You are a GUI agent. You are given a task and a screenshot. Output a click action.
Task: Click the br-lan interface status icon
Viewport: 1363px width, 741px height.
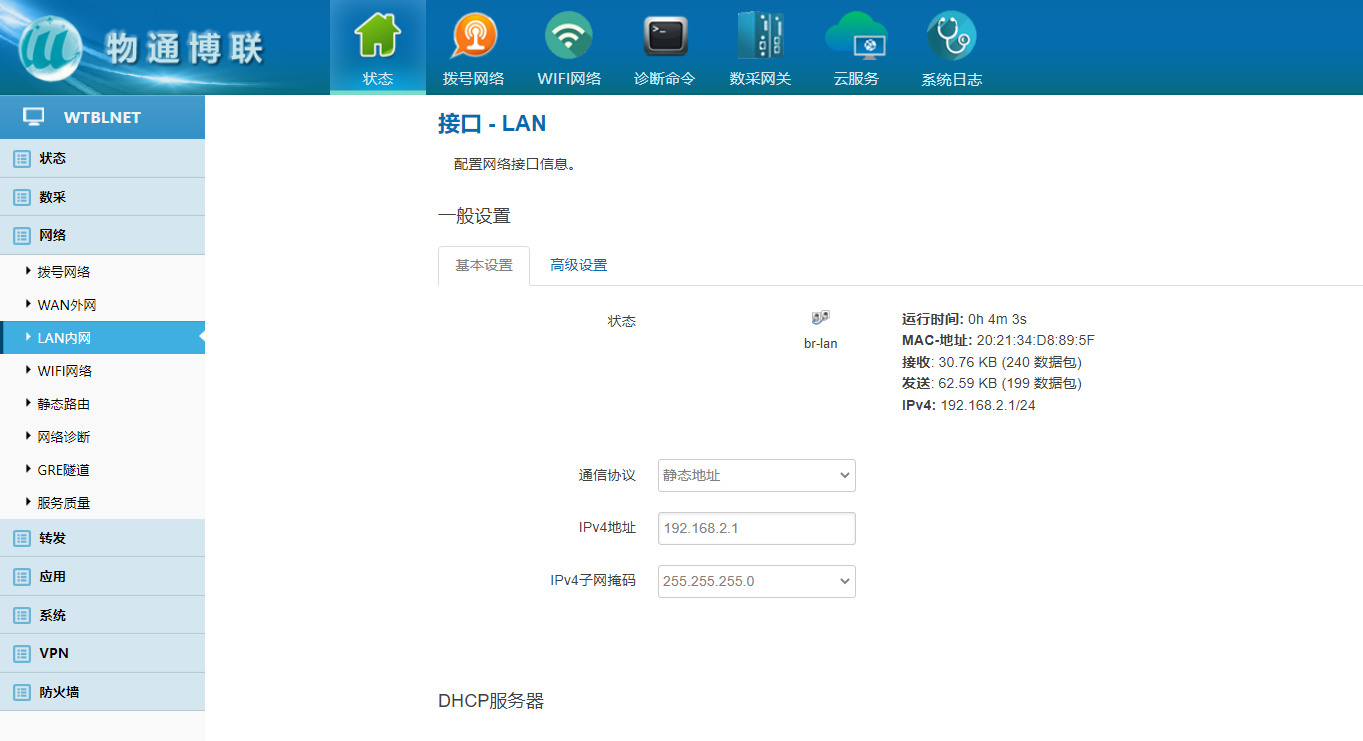click(x=820, y=318)
